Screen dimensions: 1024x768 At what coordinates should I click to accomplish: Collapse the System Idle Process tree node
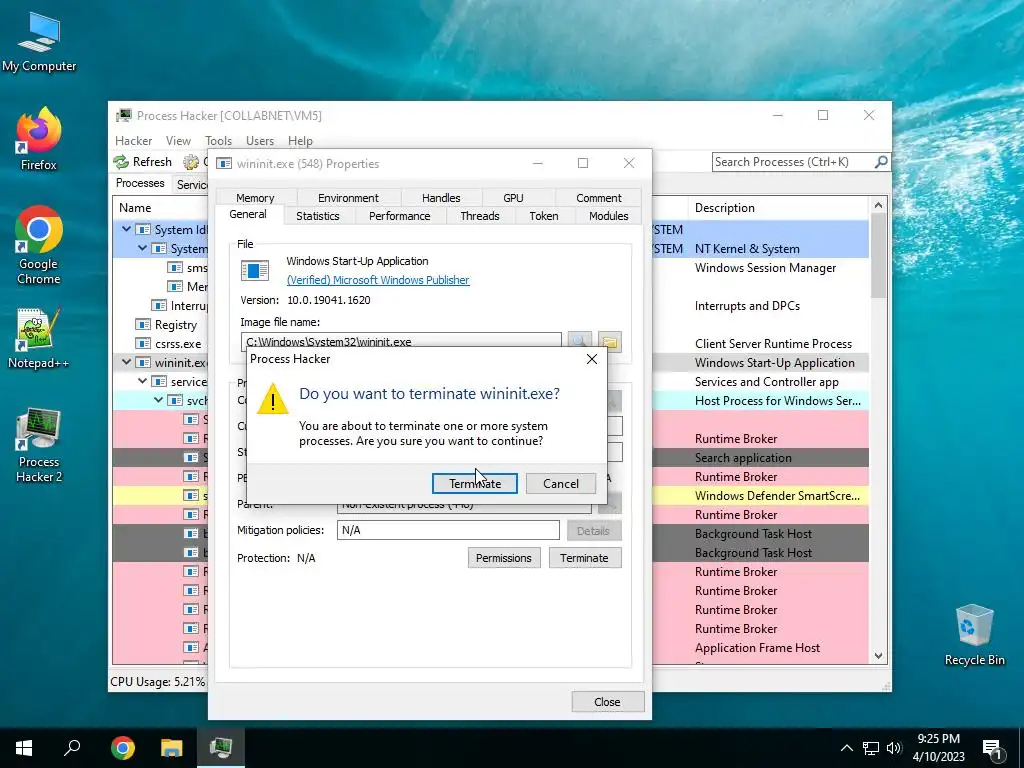pos(126,229)
